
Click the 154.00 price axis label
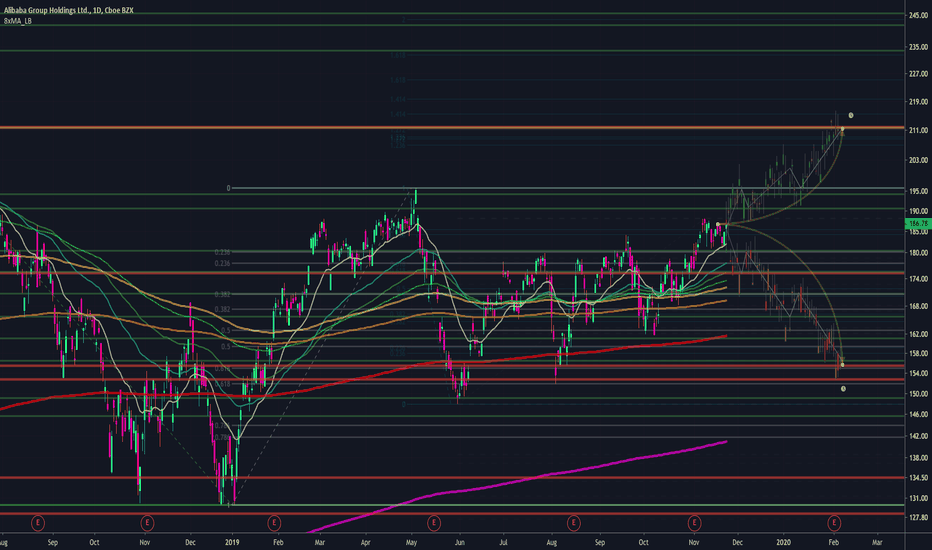point(918,373)
